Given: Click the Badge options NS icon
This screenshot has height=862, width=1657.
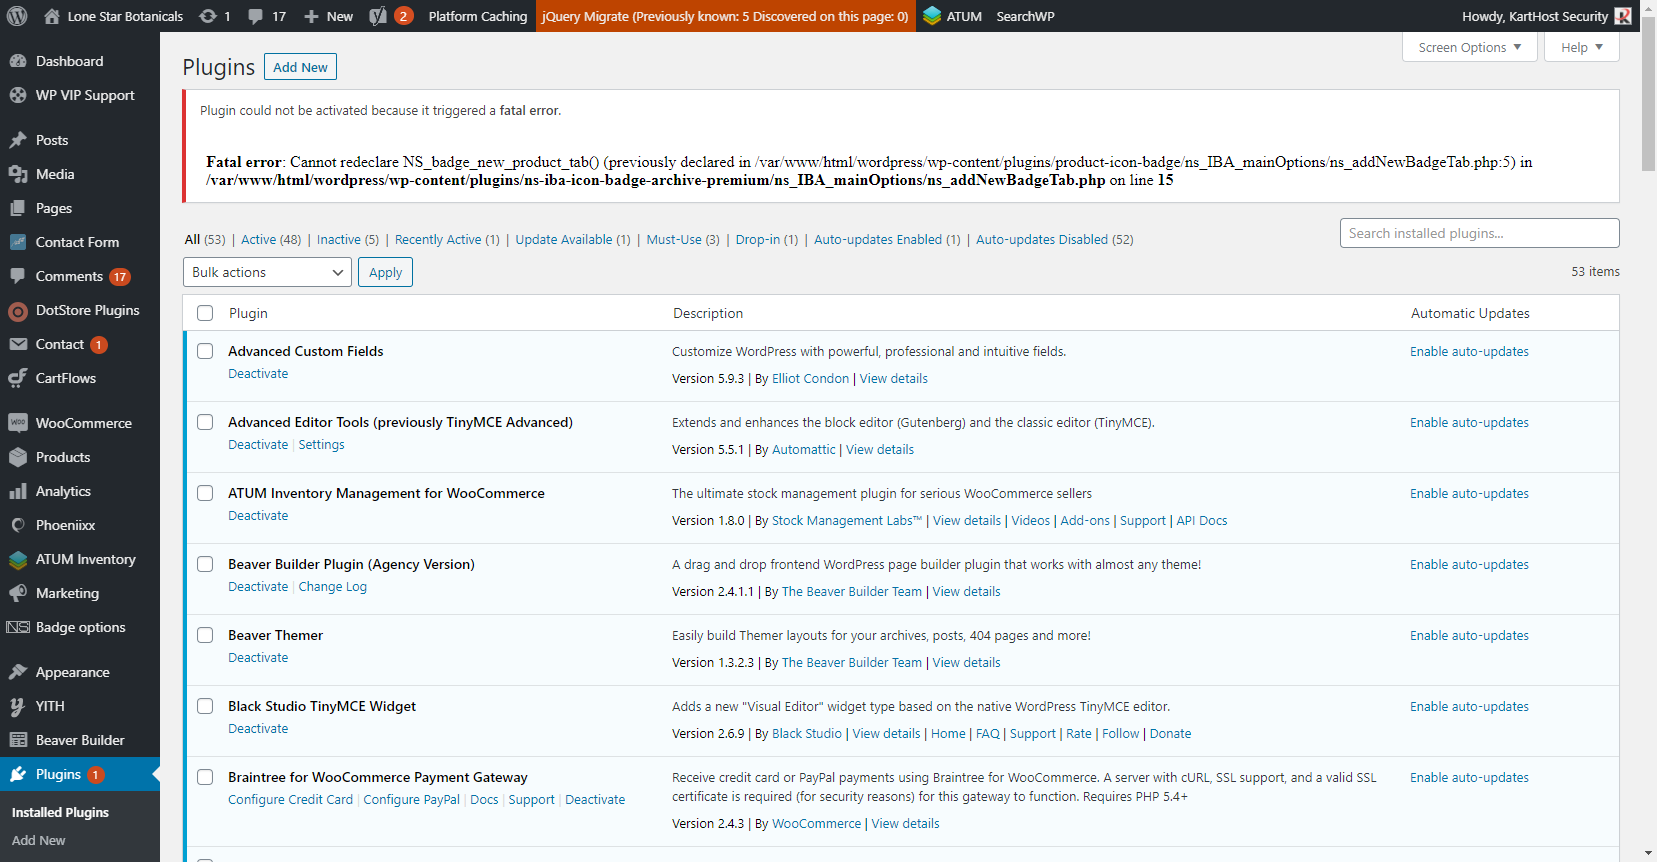Looking at the screenshot, I should 18,627.
